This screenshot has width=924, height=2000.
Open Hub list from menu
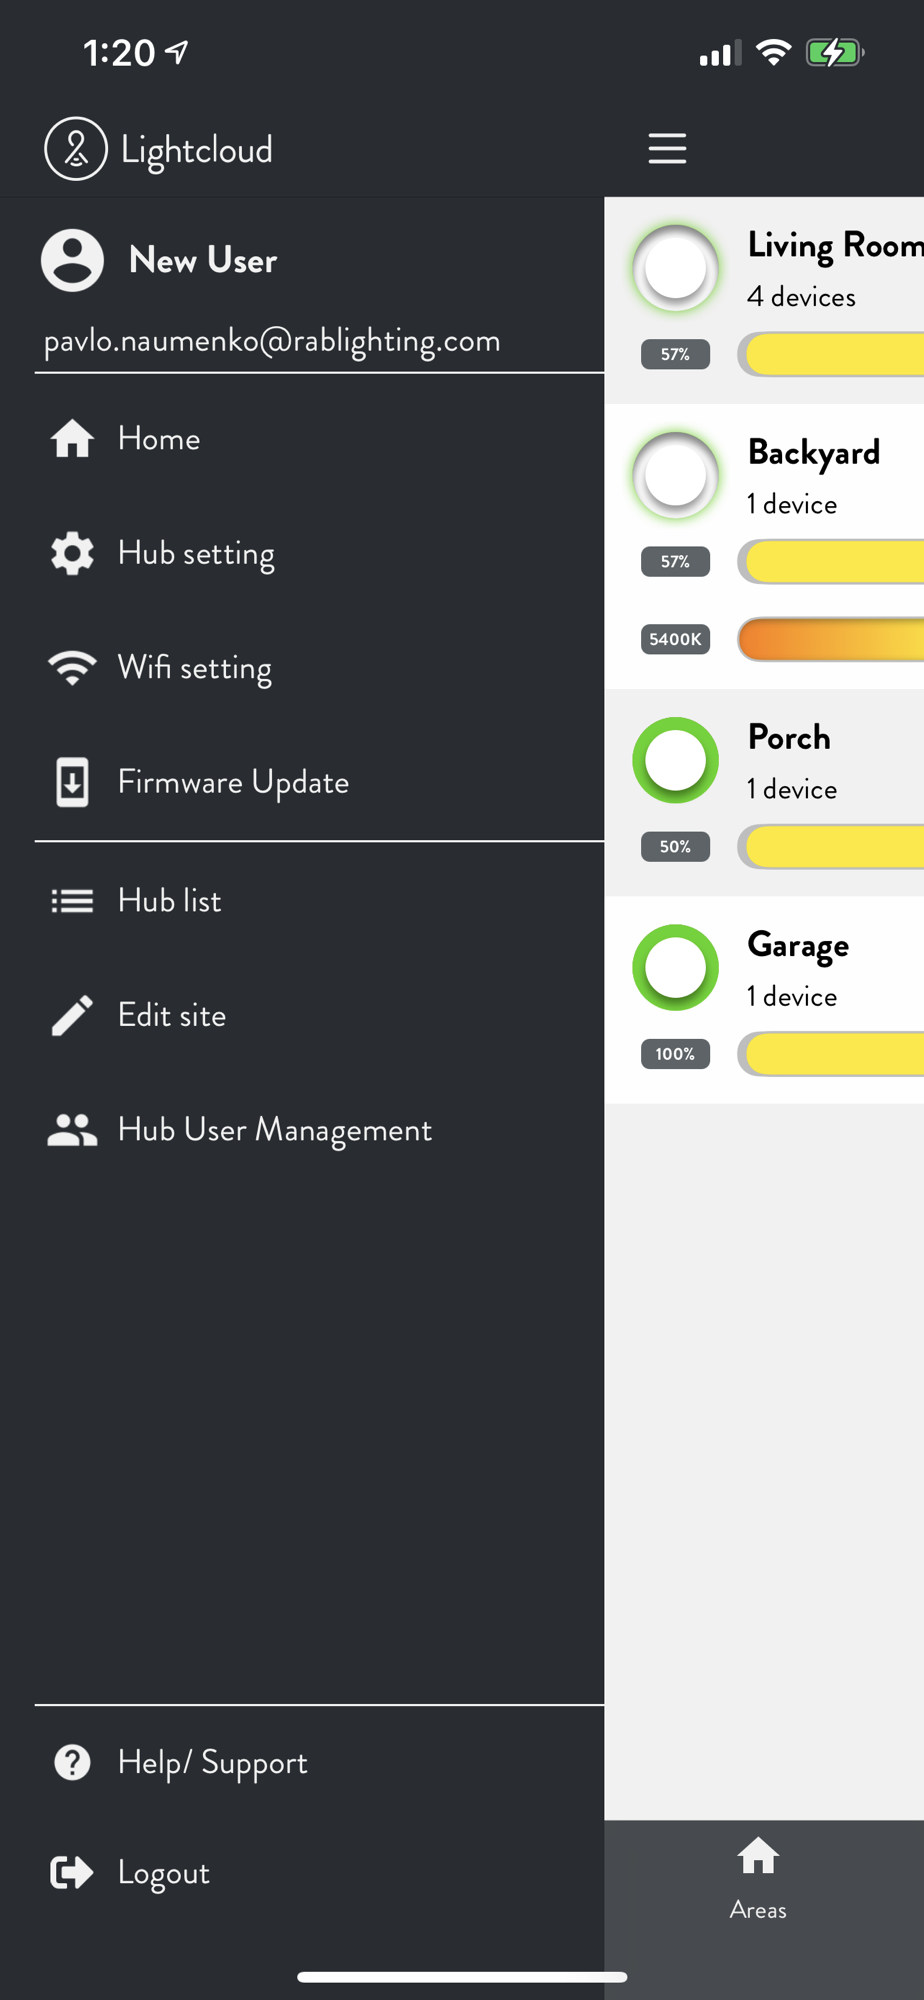[x=169, y=901]
